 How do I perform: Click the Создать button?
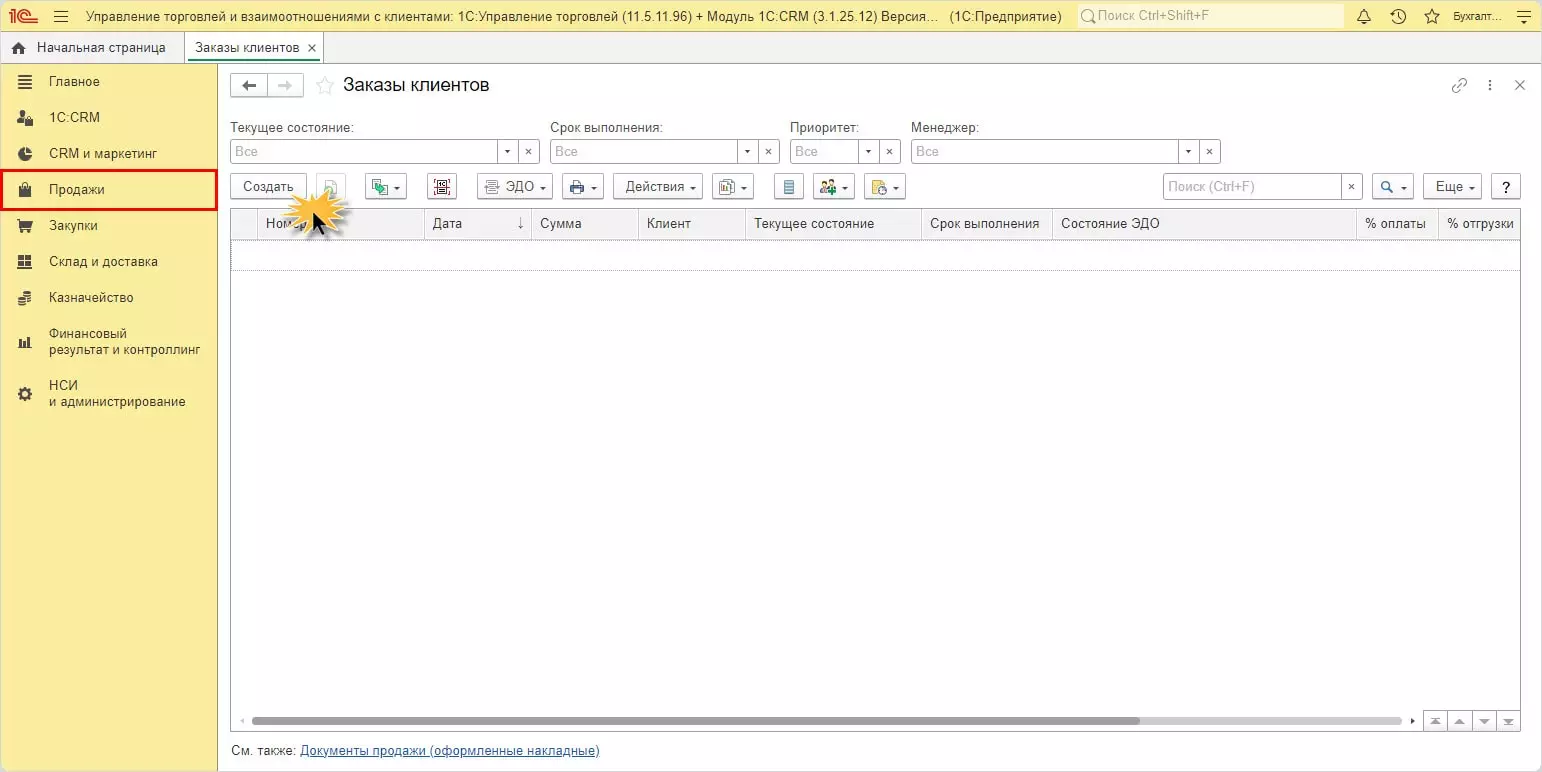coord(268,187)
